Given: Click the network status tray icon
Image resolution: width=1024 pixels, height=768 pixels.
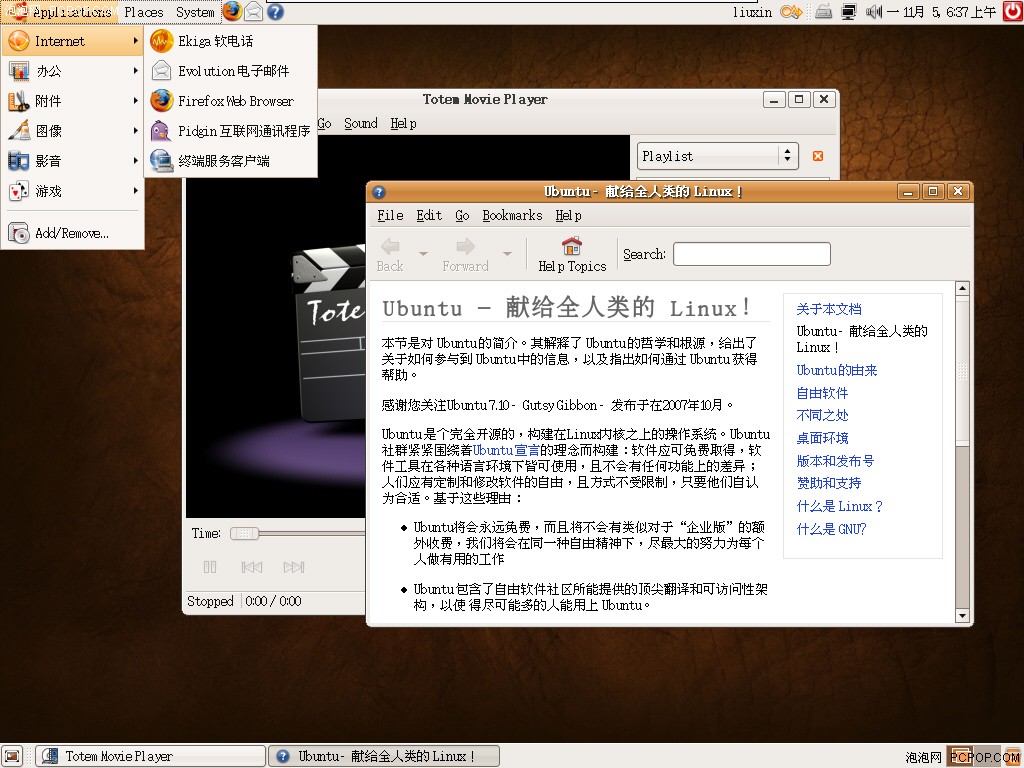Looking at the screenshot, I should point(848,12).
